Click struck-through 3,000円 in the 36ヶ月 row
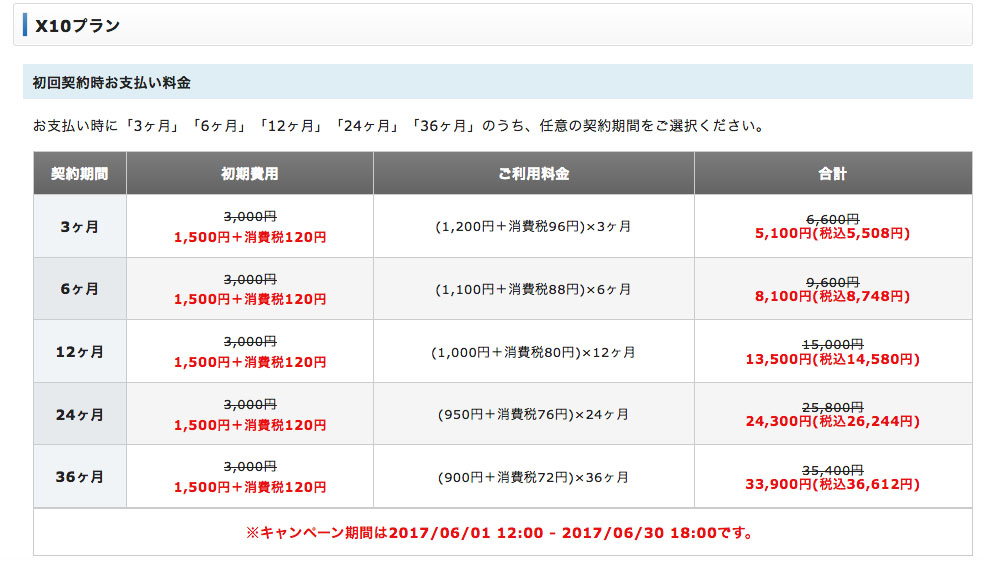Image resolution: width=987 pixels, height=561 pixels. pyautogui.click(x=250, y=467)
